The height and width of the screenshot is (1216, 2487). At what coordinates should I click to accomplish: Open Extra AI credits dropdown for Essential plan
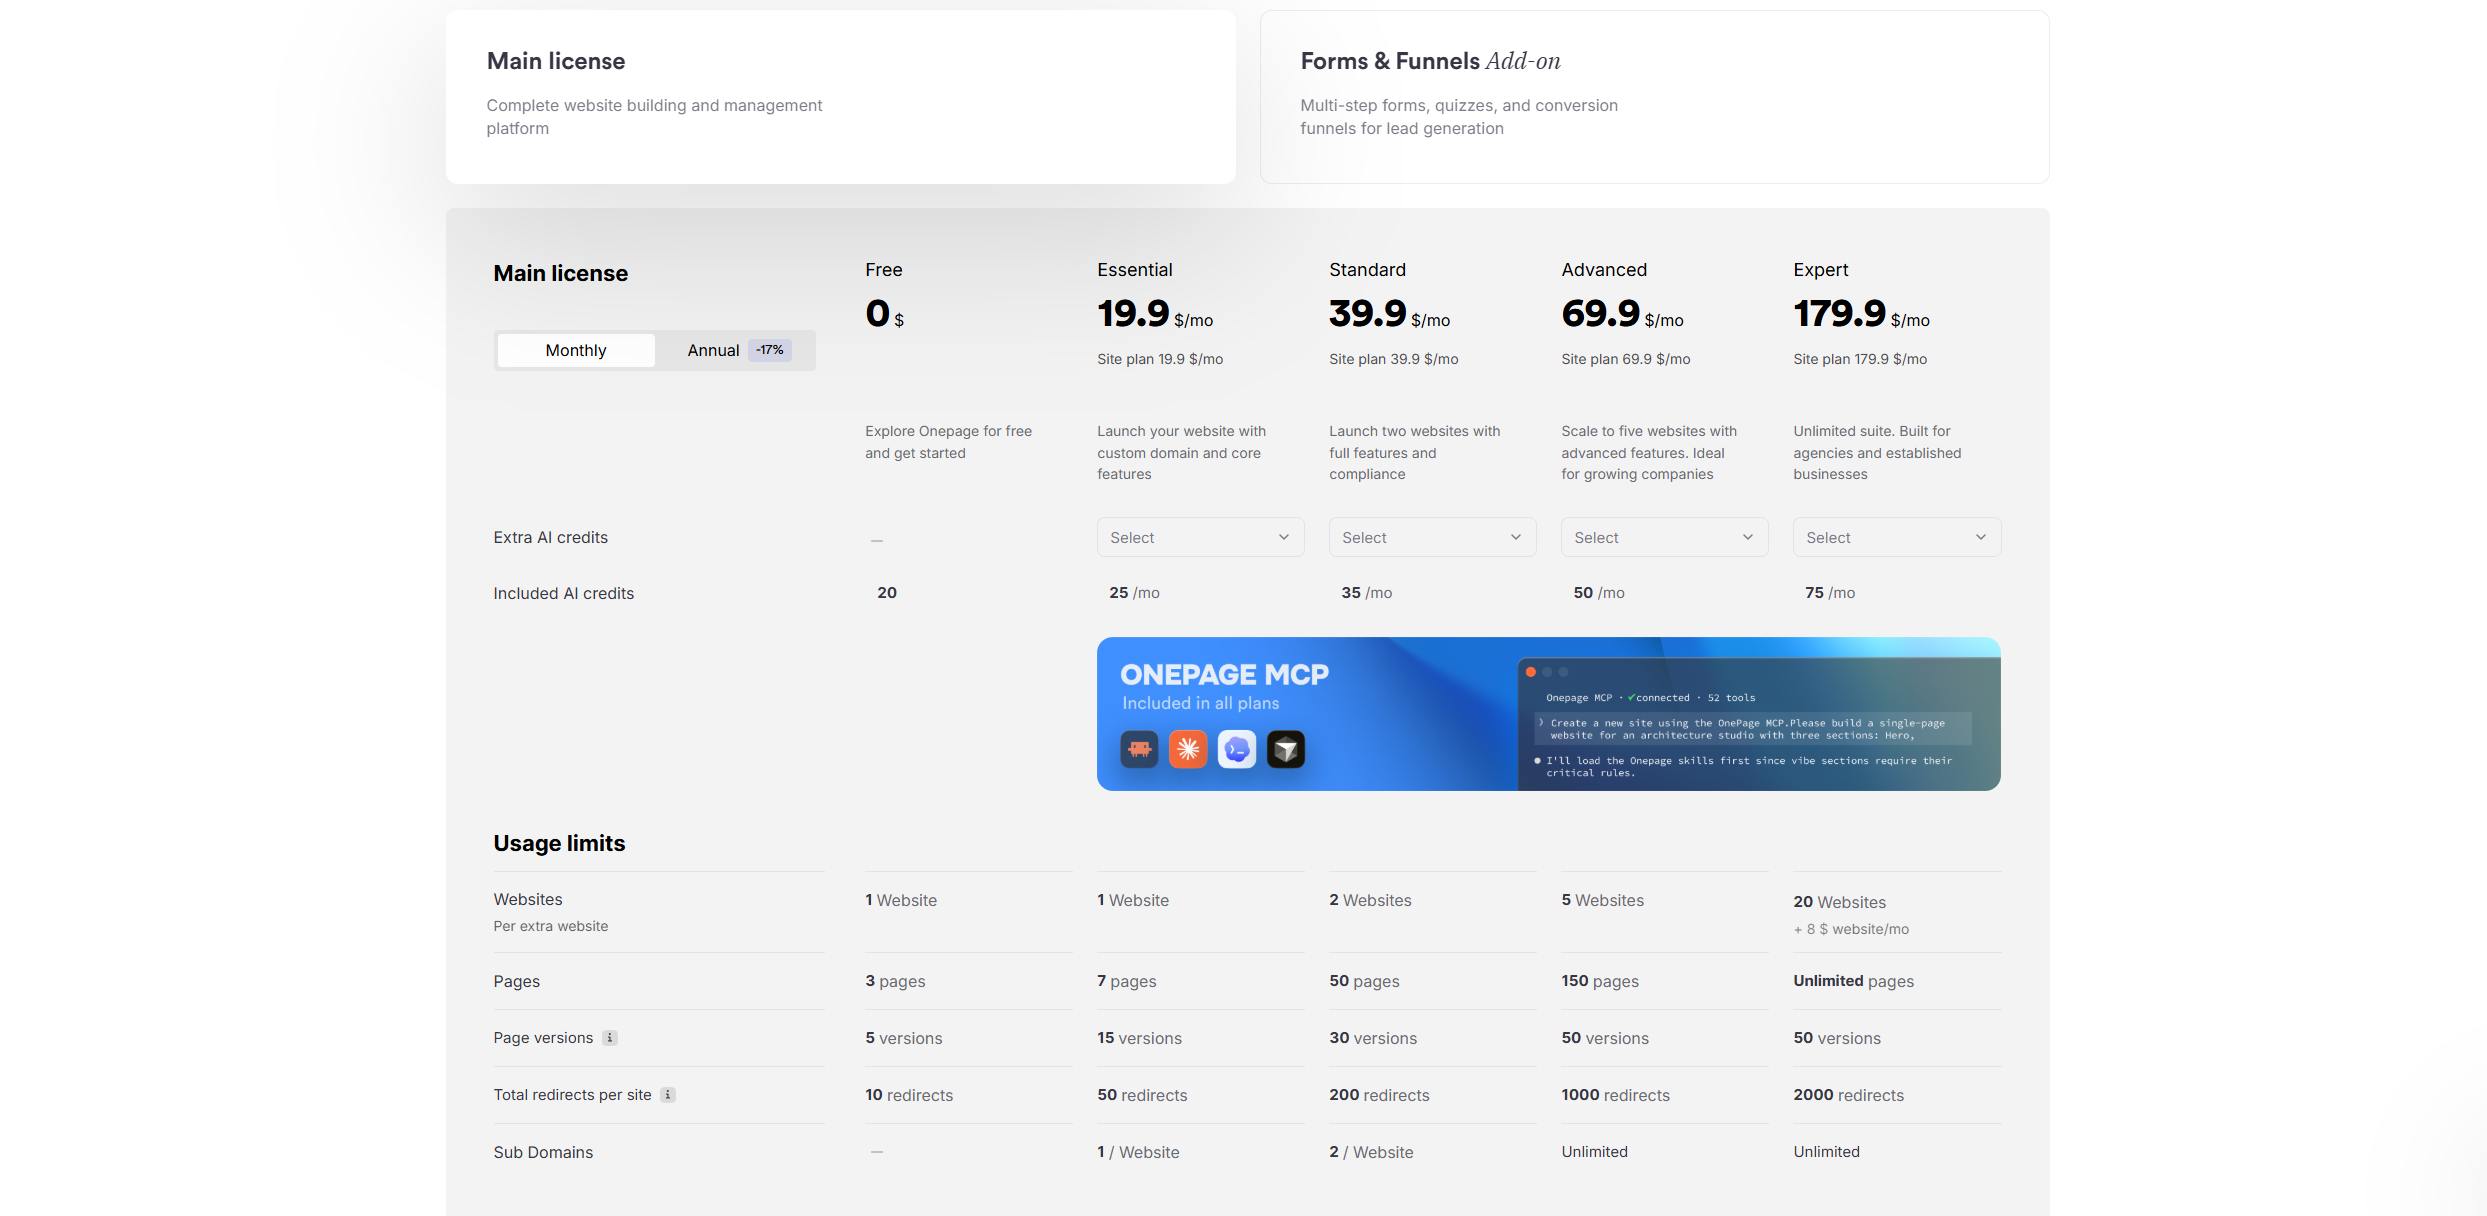1200,537
